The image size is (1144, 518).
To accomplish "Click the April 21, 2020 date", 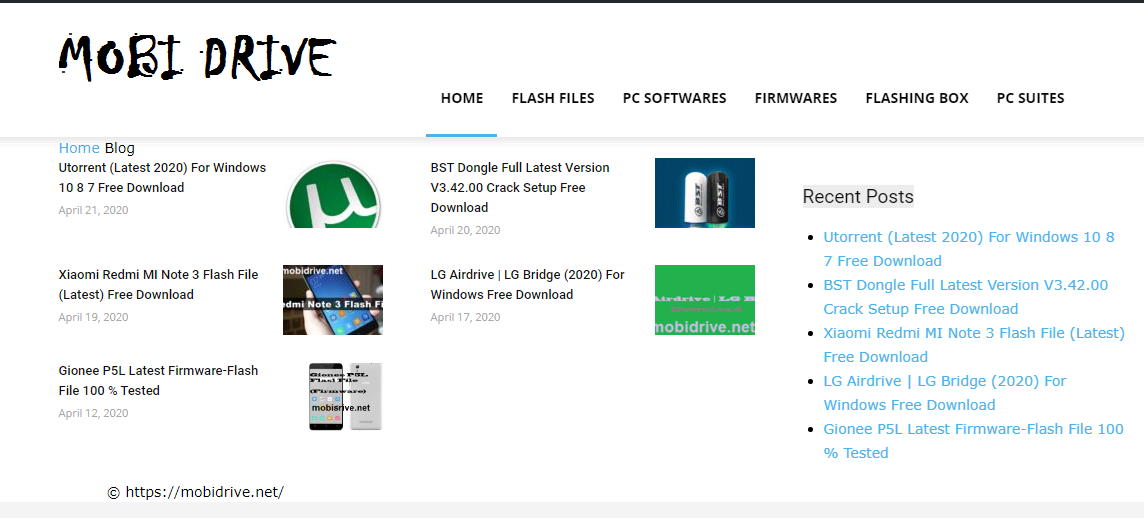I will 93,210.
